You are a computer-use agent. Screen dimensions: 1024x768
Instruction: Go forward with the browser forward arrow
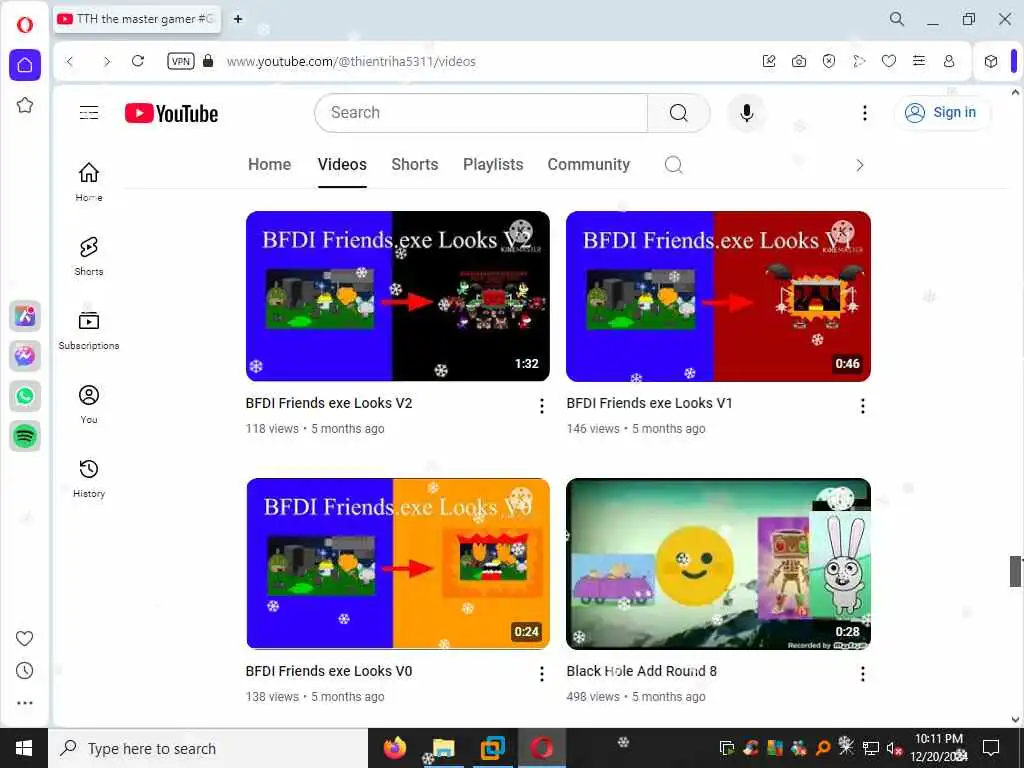coord(106,61)
